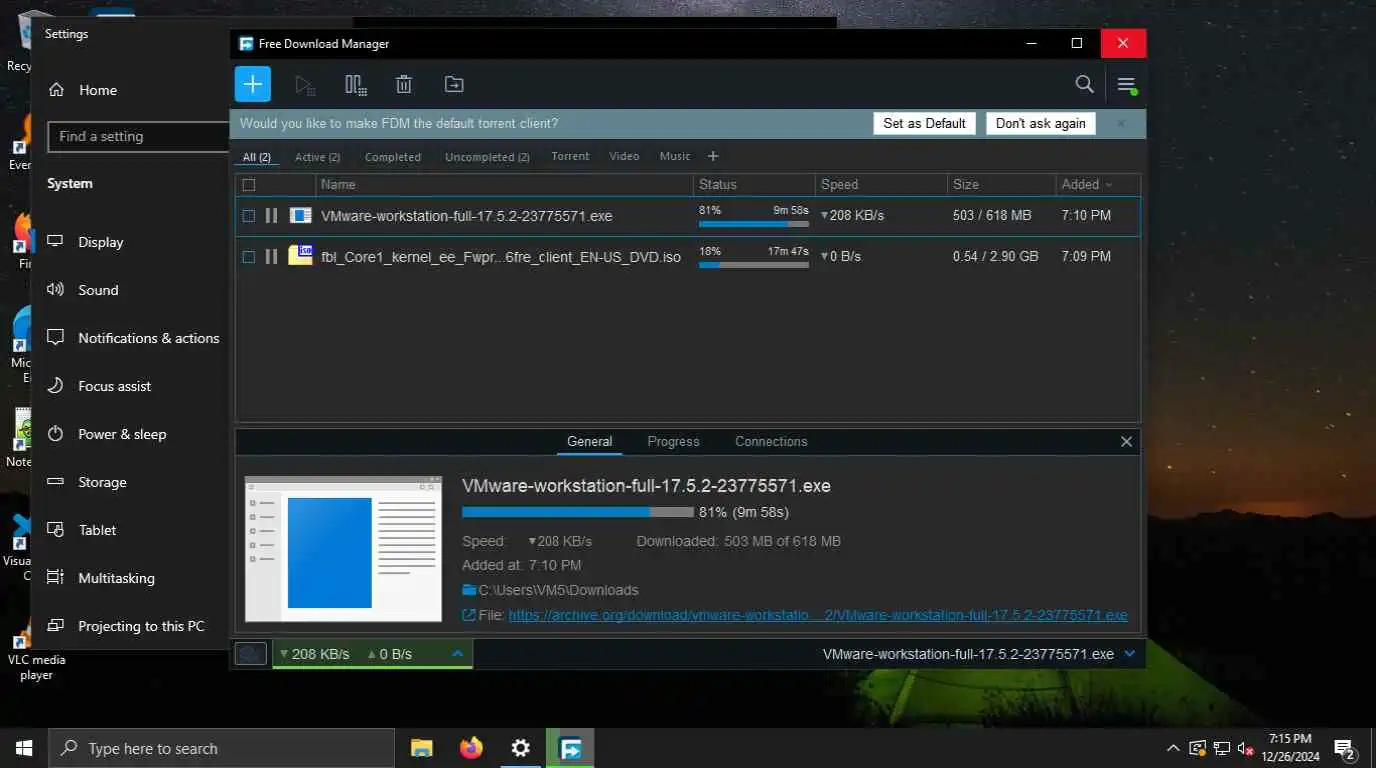Expand the bottom-right download name chevron
Viewport: 1376px width, 768px height.
(x=1130, y=654)
